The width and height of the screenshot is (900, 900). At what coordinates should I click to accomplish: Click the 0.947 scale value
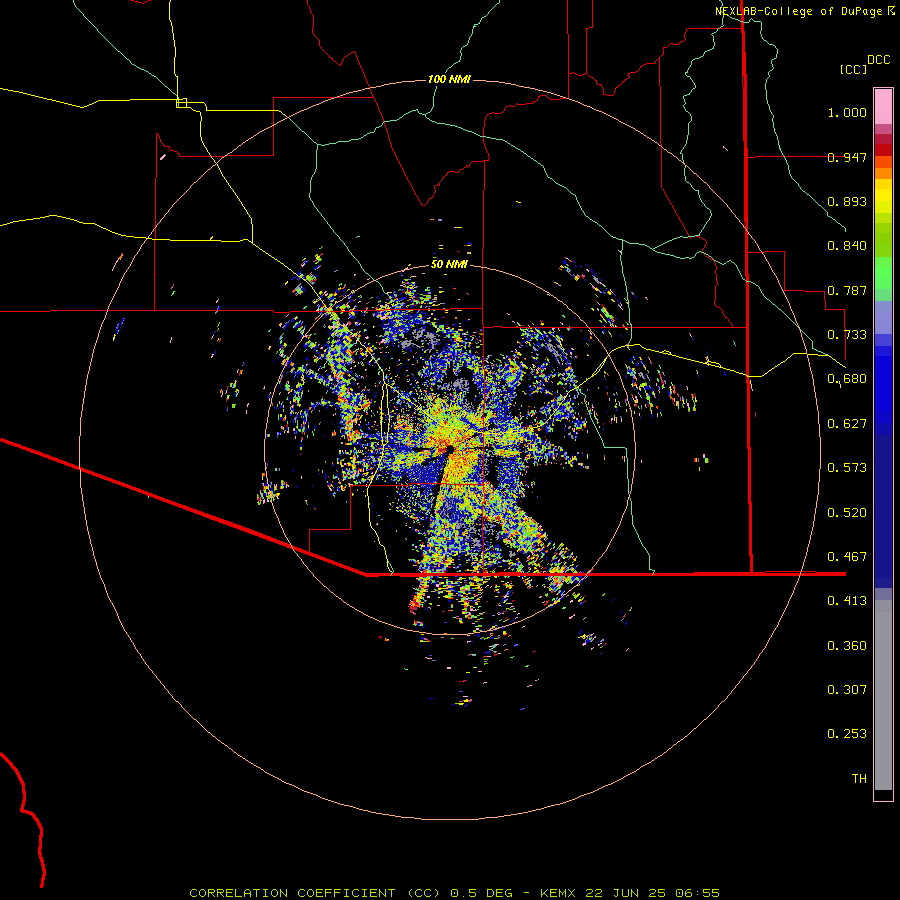tap(847, 157)
